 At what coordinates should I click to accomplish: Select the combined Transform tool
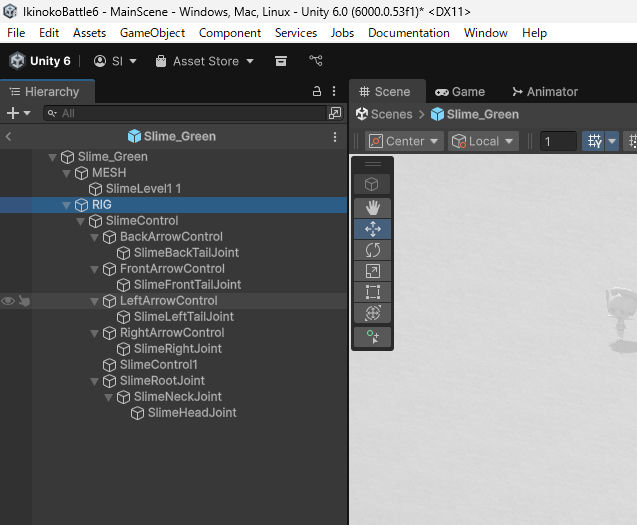372,313
